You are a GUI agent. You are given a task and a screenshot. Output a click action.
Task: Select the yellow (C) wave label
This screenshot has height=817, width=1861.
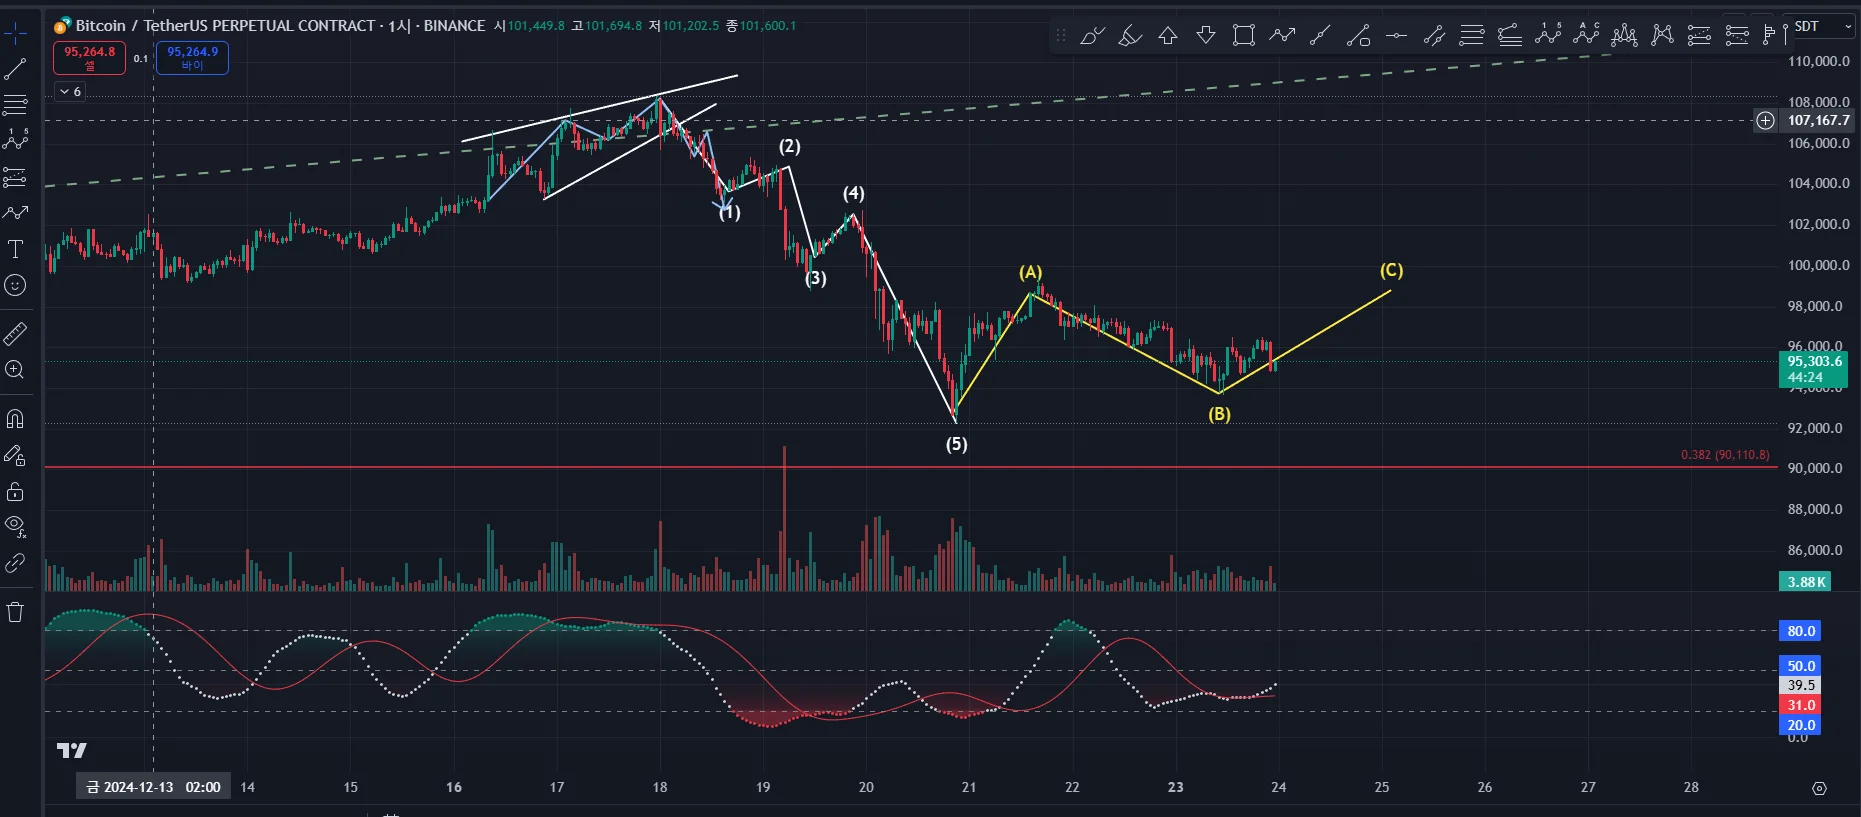tap(1391, 270)
